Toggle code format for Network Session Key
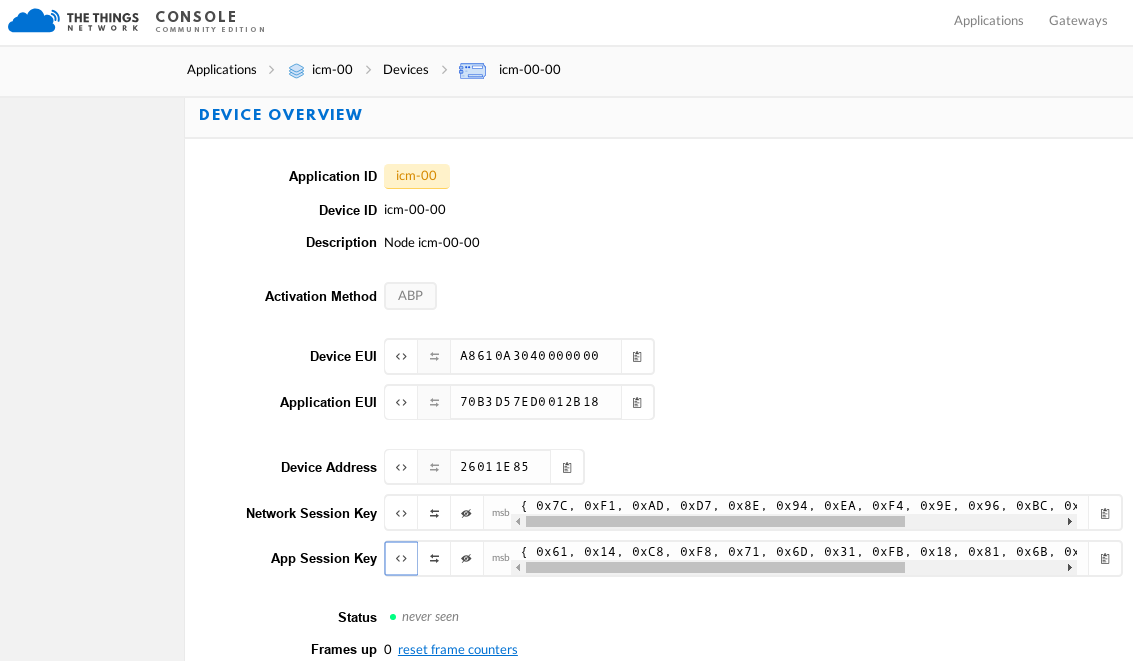Screen dimensions: 1133x661 pos(401,514)
